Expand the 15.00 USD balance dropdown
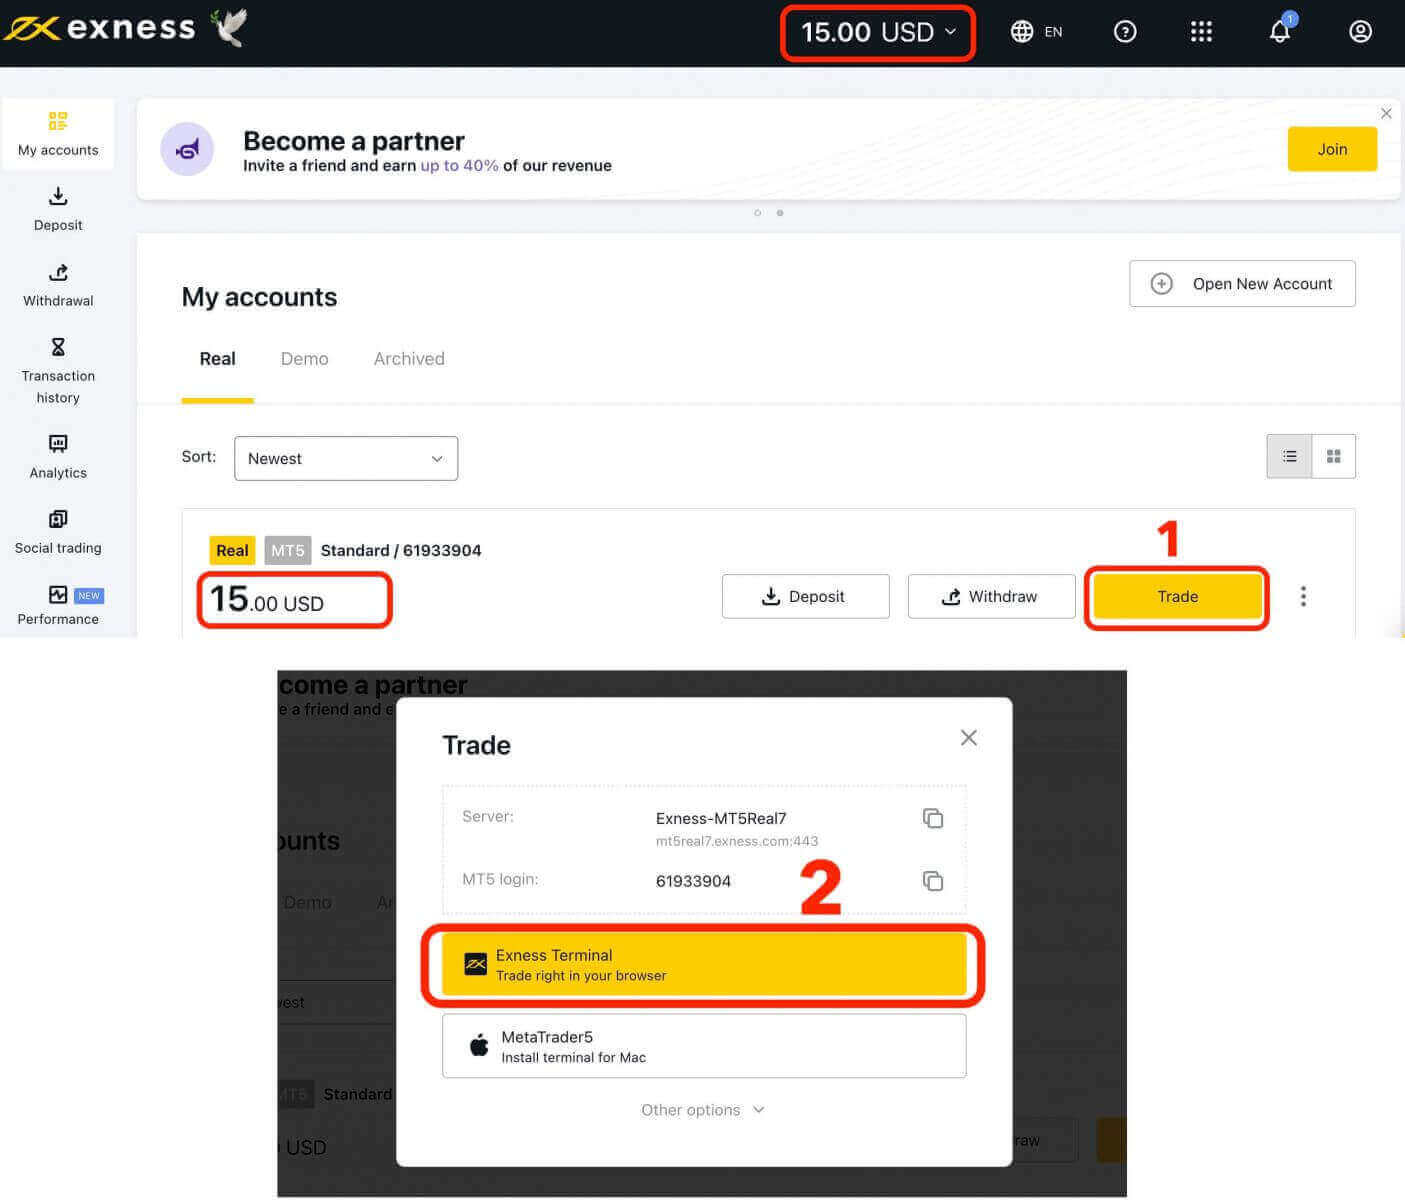This screenshot has height=1200, width=1405. pos(878,33)
